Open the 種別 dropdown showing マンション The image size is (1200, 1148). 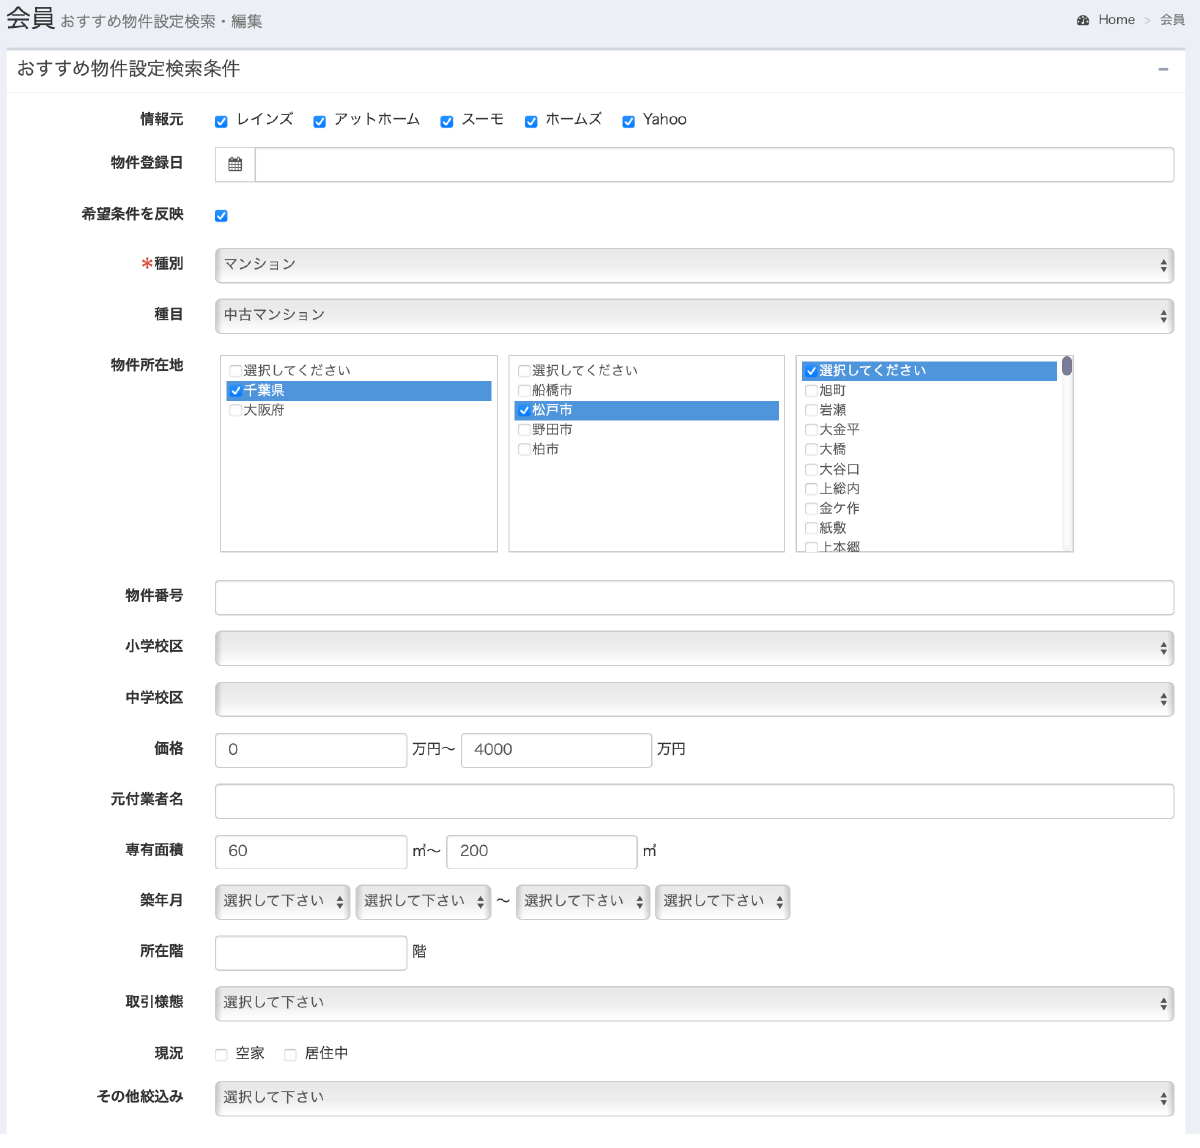(694, 265)
